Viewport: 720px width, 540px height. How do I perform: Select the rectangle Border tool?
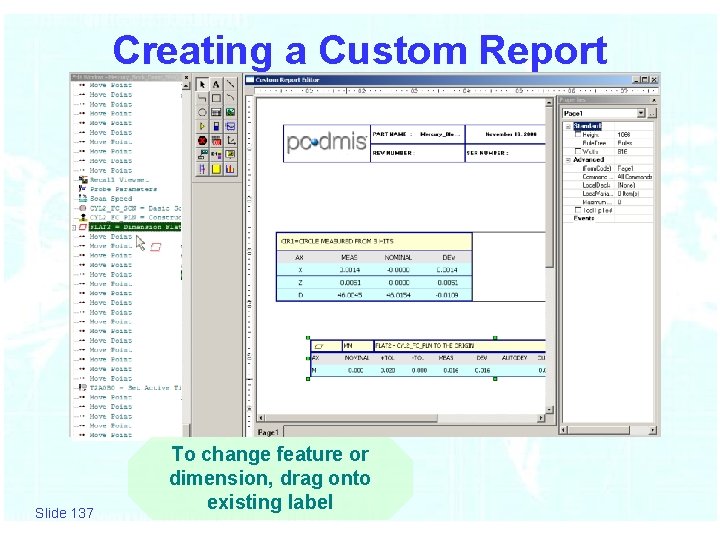point(216,98)
